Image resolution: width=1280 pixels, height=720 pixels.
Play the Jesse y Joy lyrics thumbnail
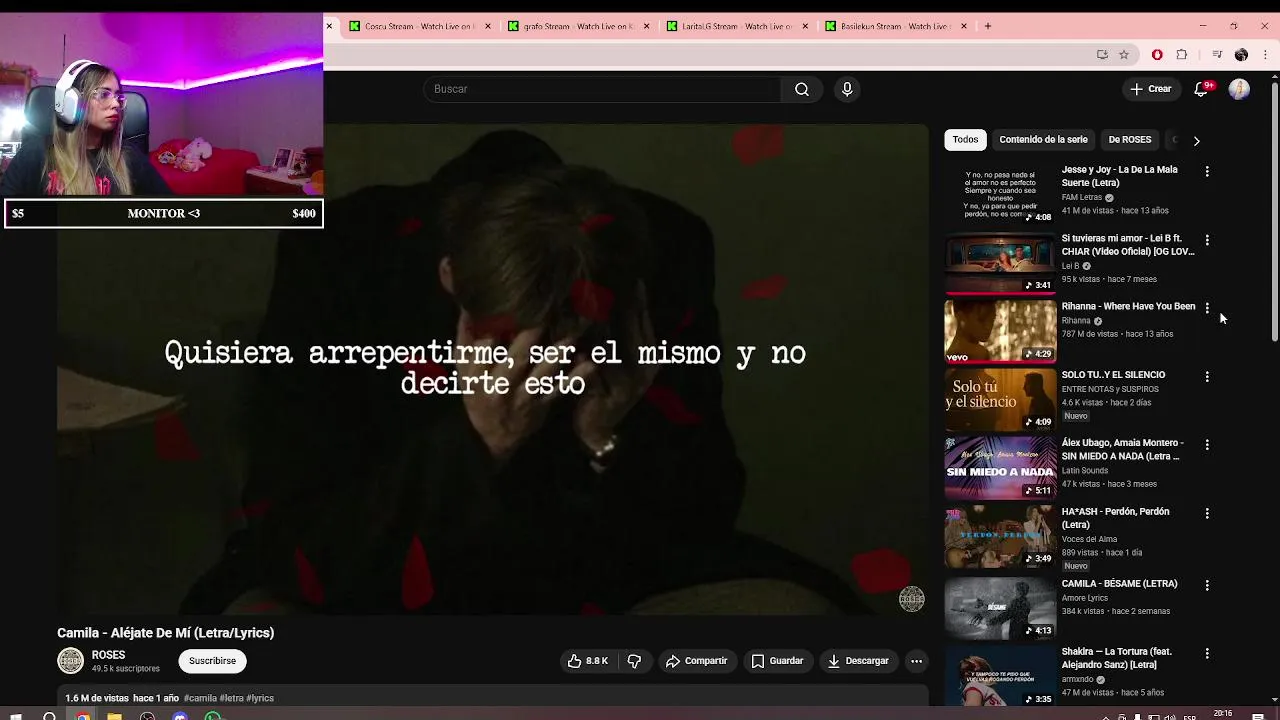1000,195
